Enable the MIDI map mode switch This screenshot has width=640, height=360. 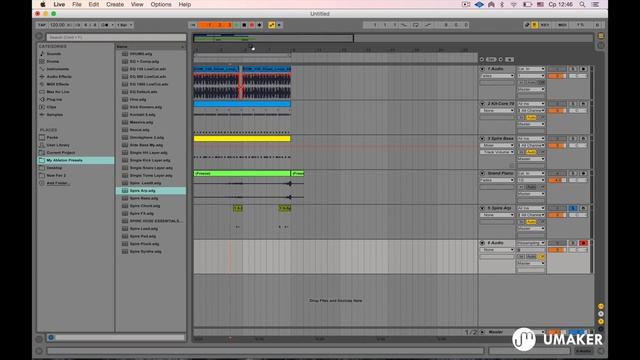pyautogui.click(x=562, y=25)
